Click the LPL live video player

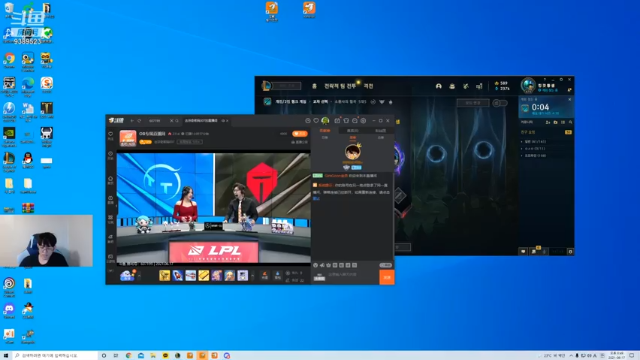pos(213,208)
